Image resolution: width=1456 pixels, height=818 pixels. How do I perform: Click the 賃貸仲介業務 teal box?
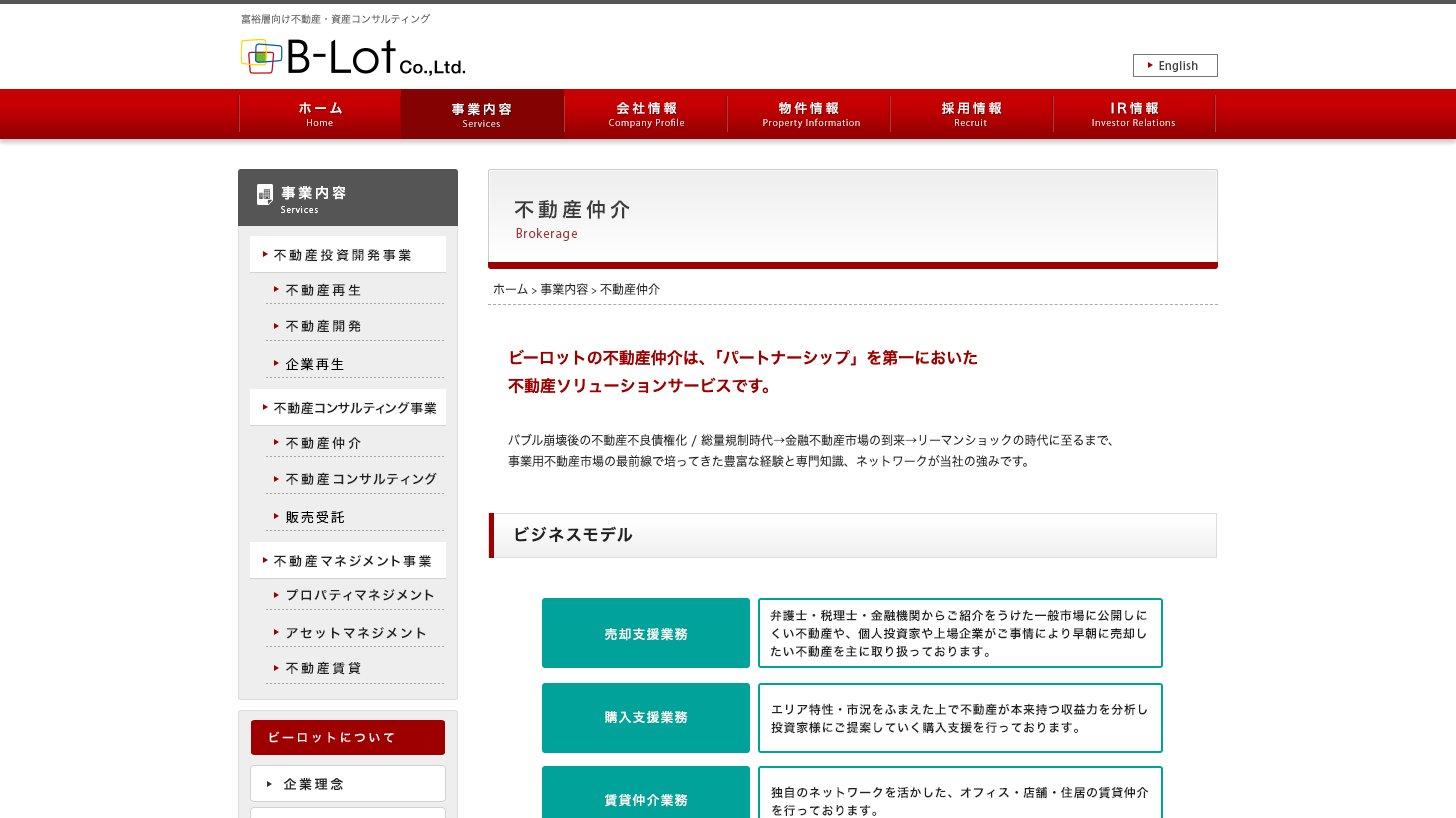coord(646,793)
